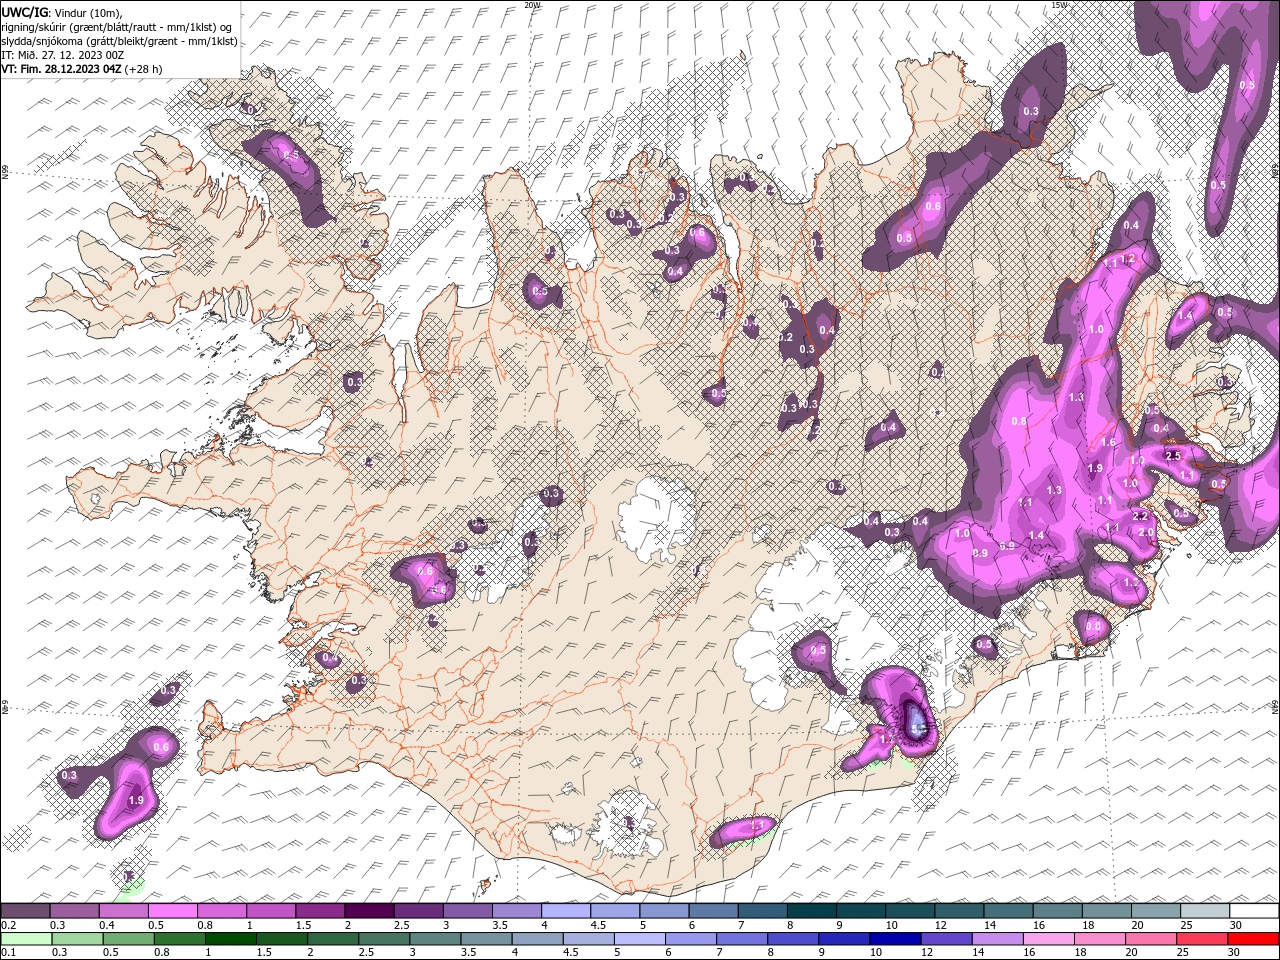This screenshot has width=1280, height=960.
Task: Click the '20W' longitude label
Action: (532, 5)
